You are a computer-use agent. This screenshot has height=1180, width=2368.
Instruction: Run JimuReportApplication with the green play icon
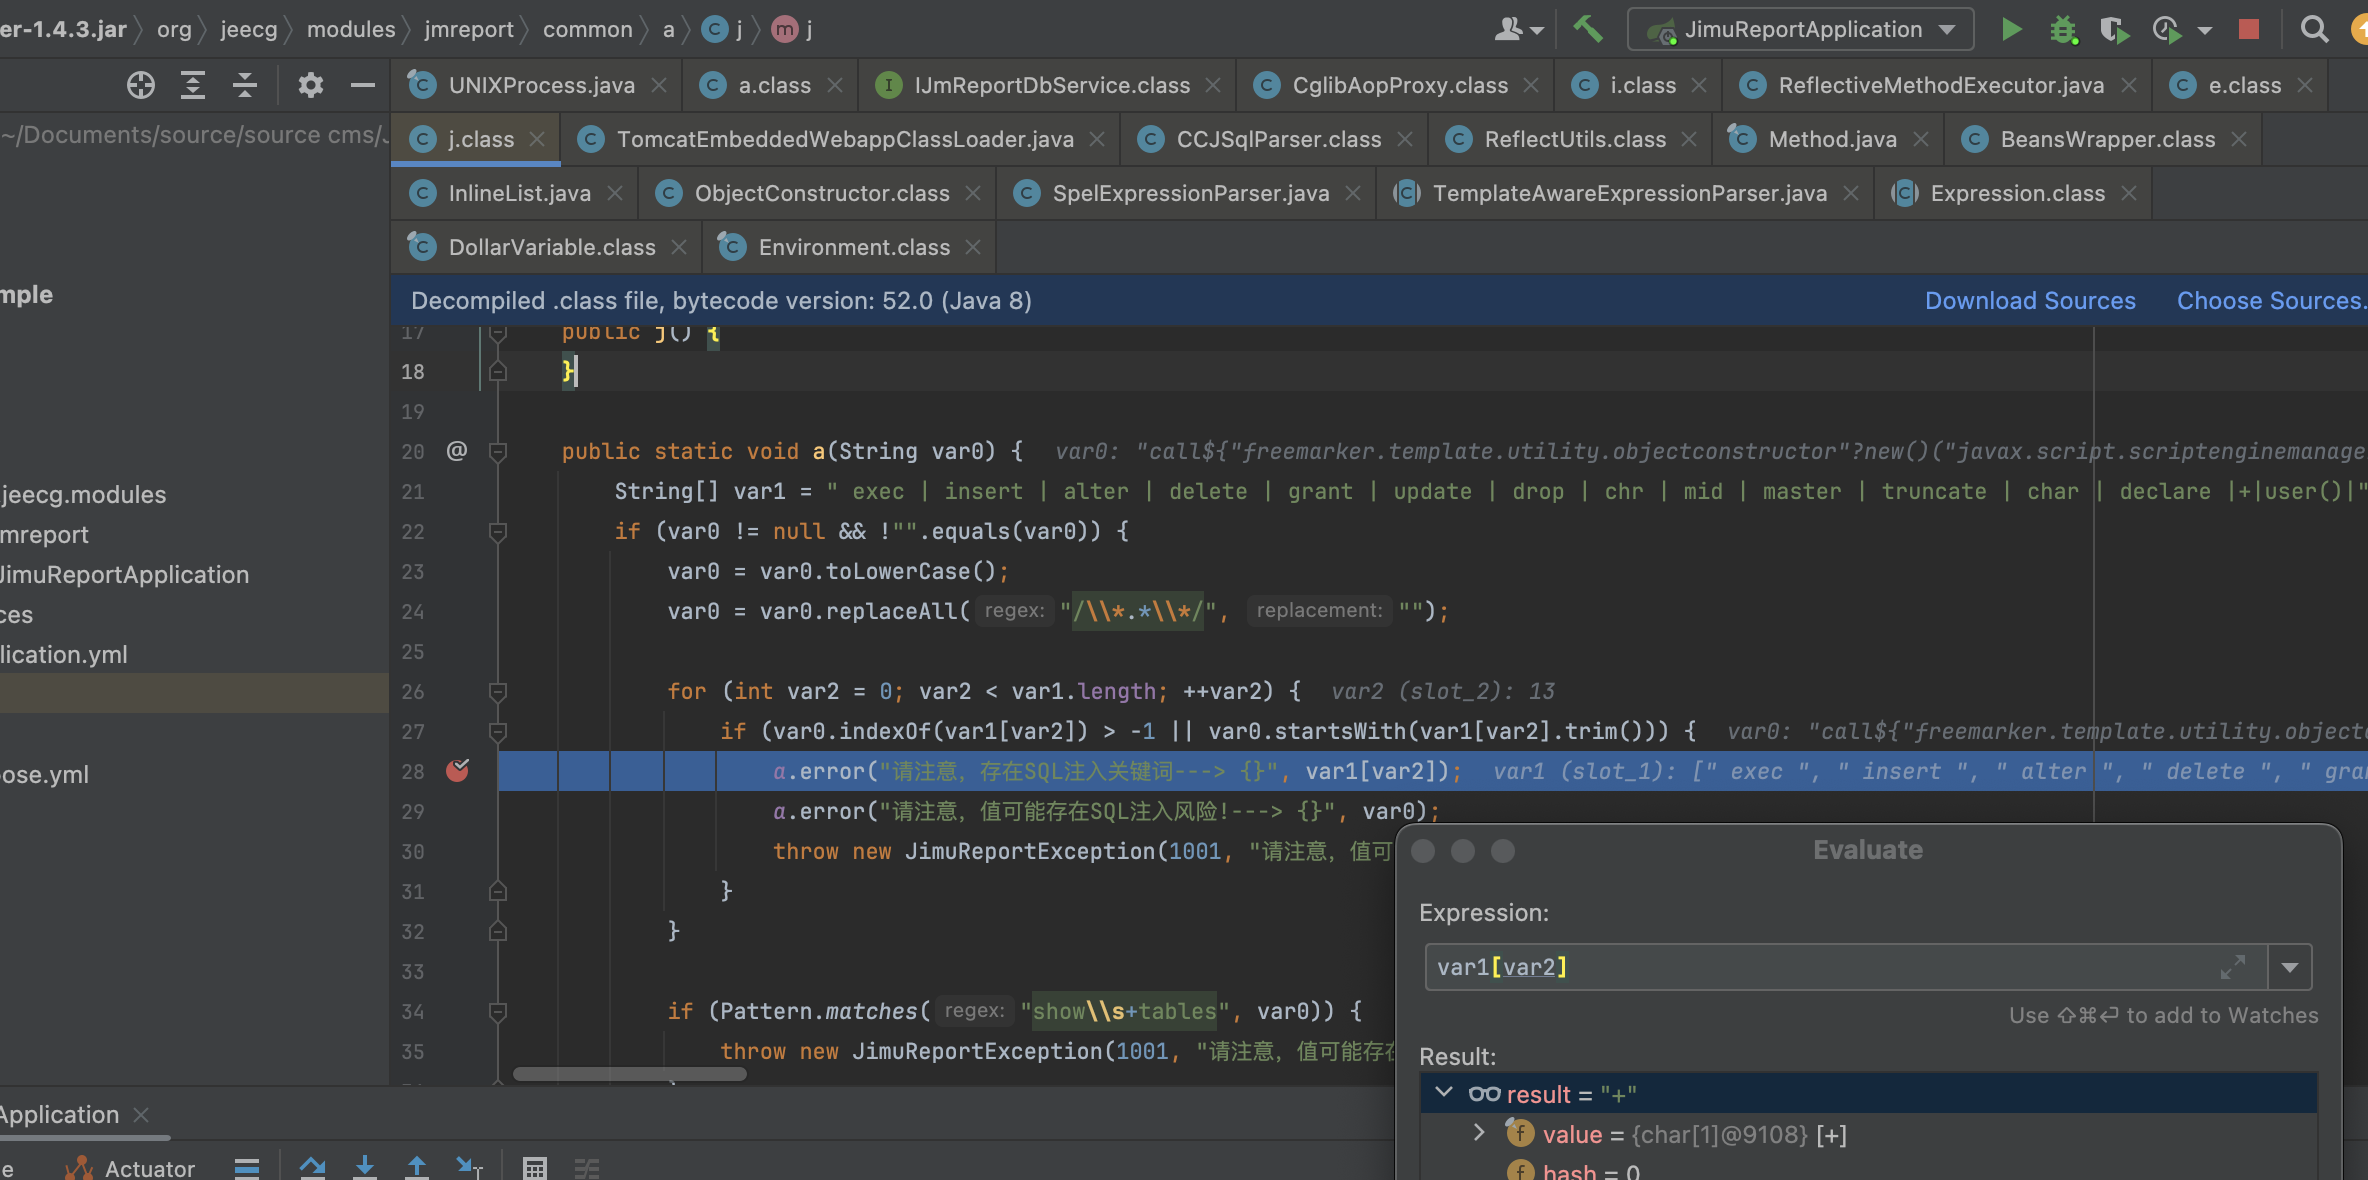[2011, 29]
